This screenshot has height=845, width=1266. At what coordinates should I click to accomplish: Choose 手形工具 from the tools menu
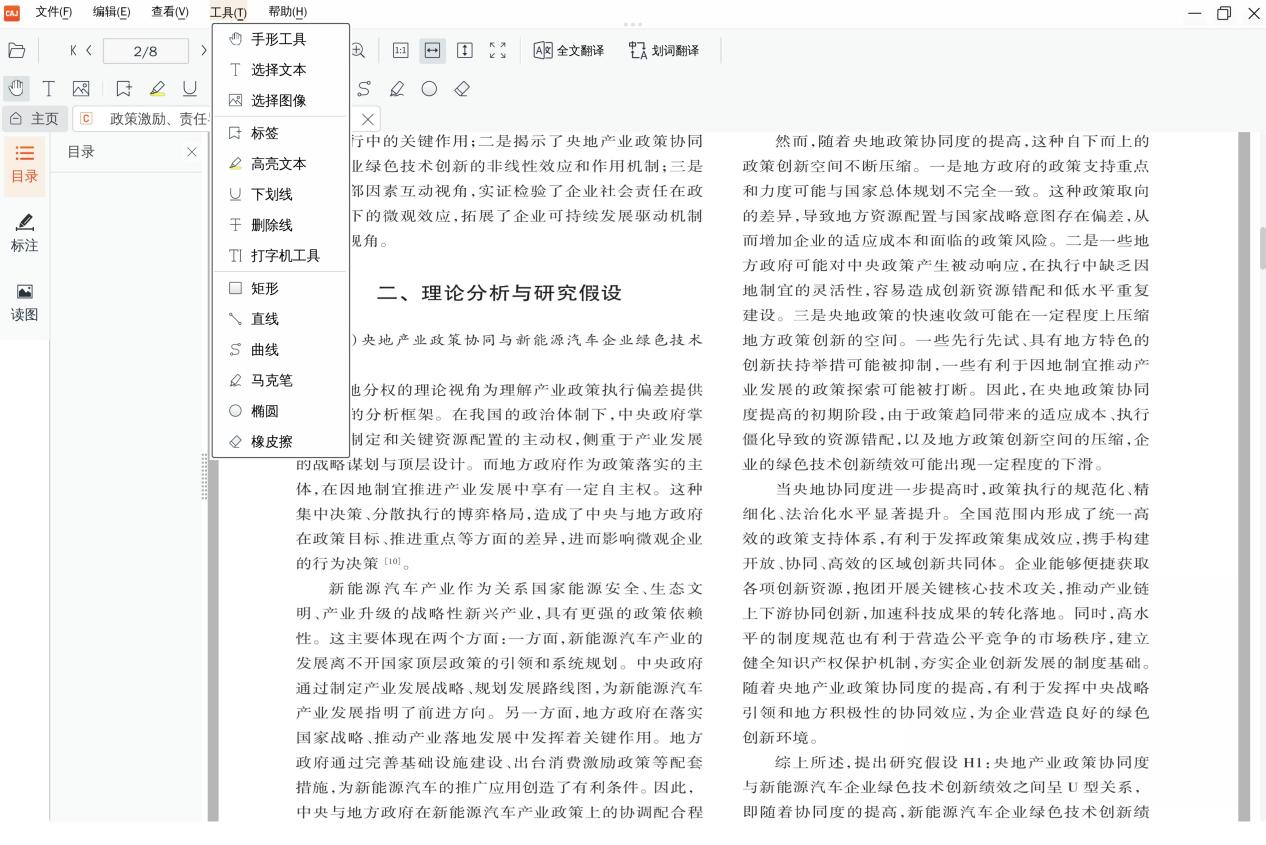pos(281,39)
